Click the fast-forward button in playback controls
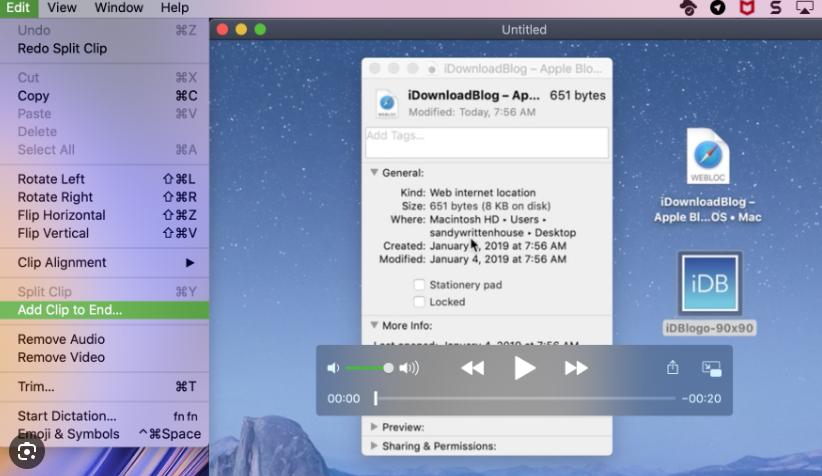 pyautogui.click(x=576, y=368)
